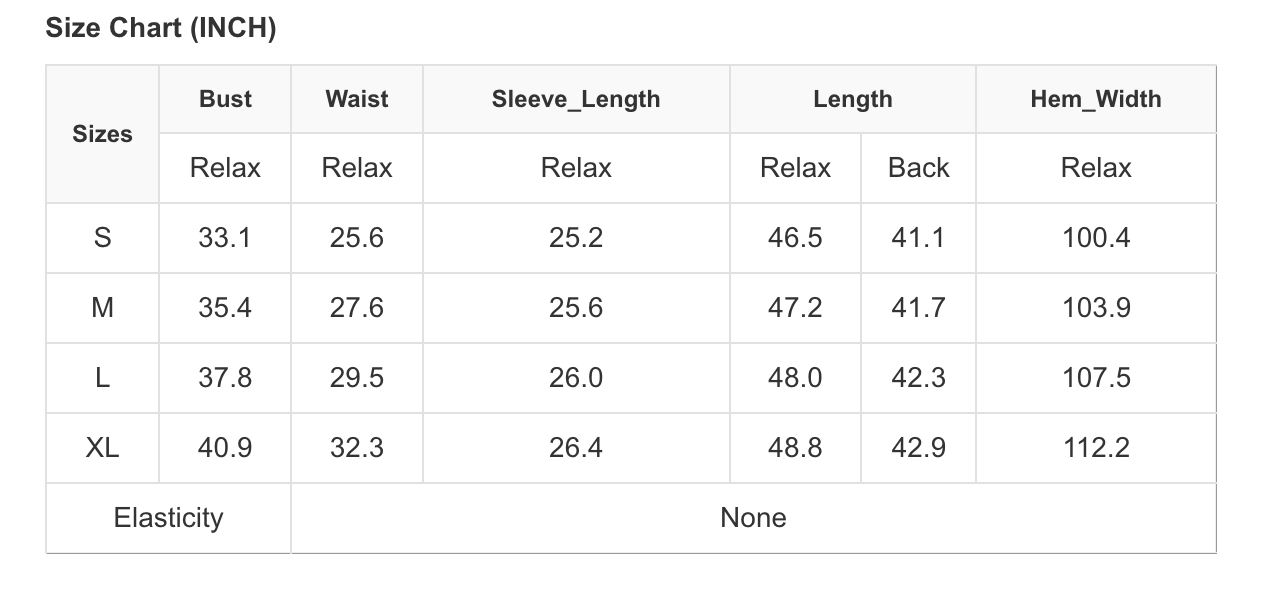Select the Sleeve_Length column header
This screenshot has height=590, width=1266.
point(576,99)
